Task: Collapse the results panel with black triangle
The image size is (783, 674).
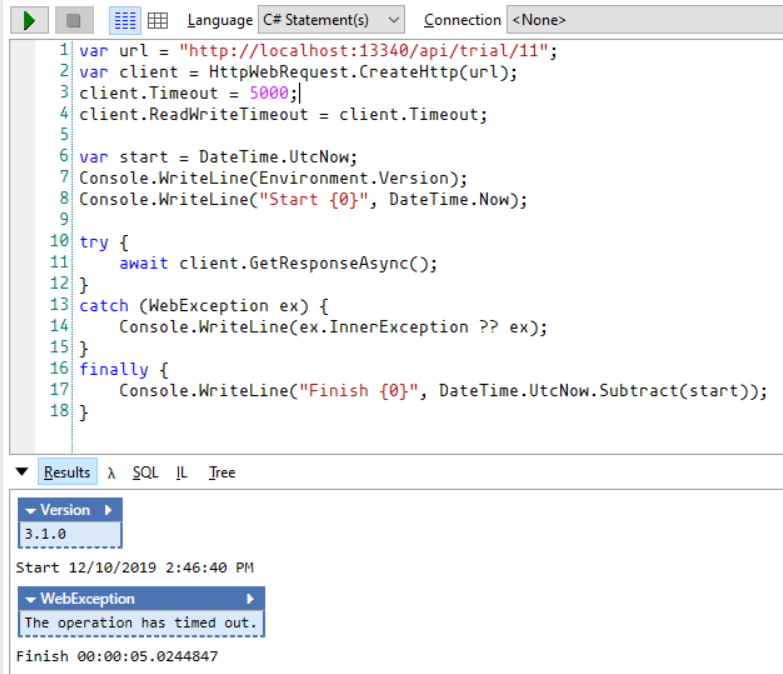Action: pos(22,471)
